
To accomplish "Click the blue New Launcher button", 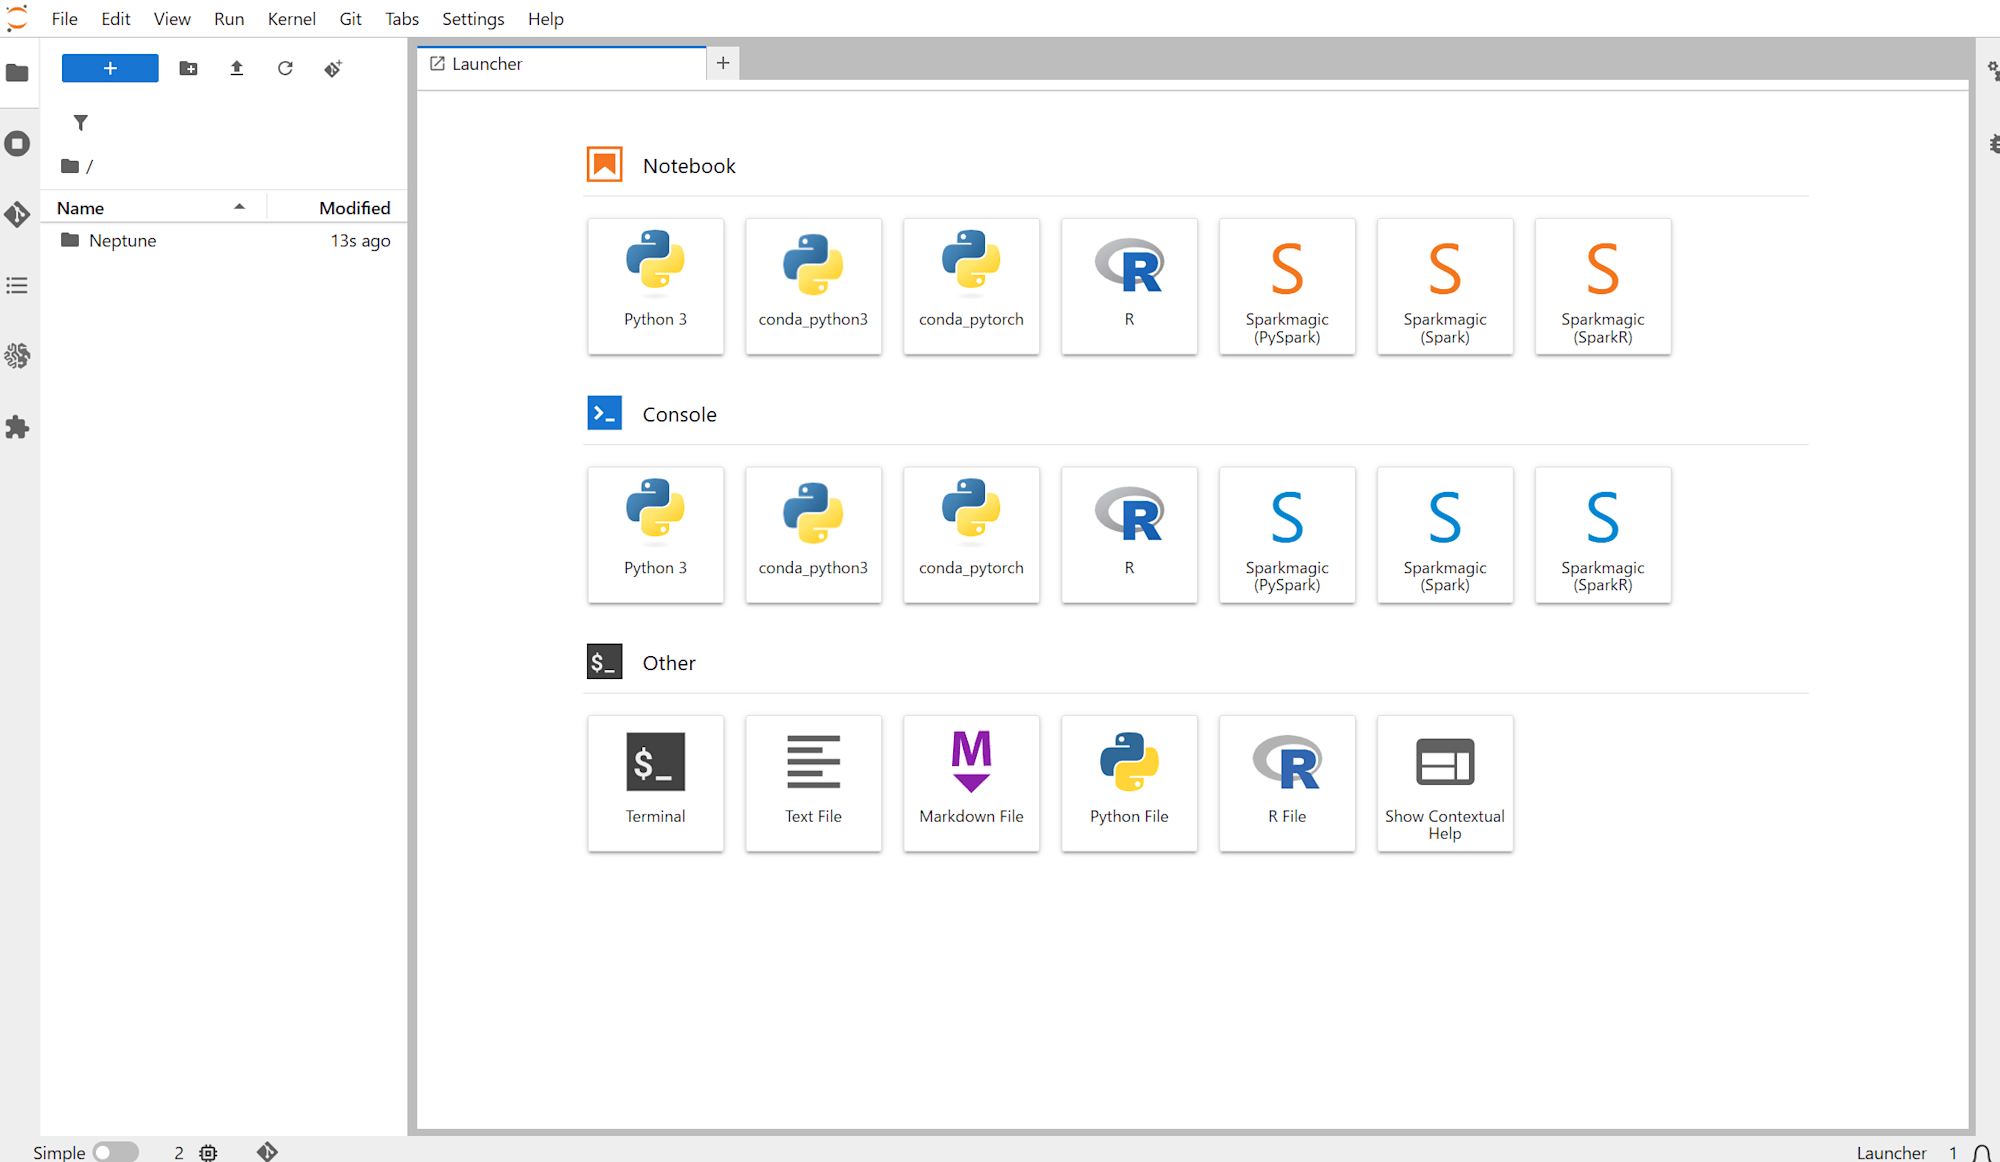I will (x=110, y=68).
